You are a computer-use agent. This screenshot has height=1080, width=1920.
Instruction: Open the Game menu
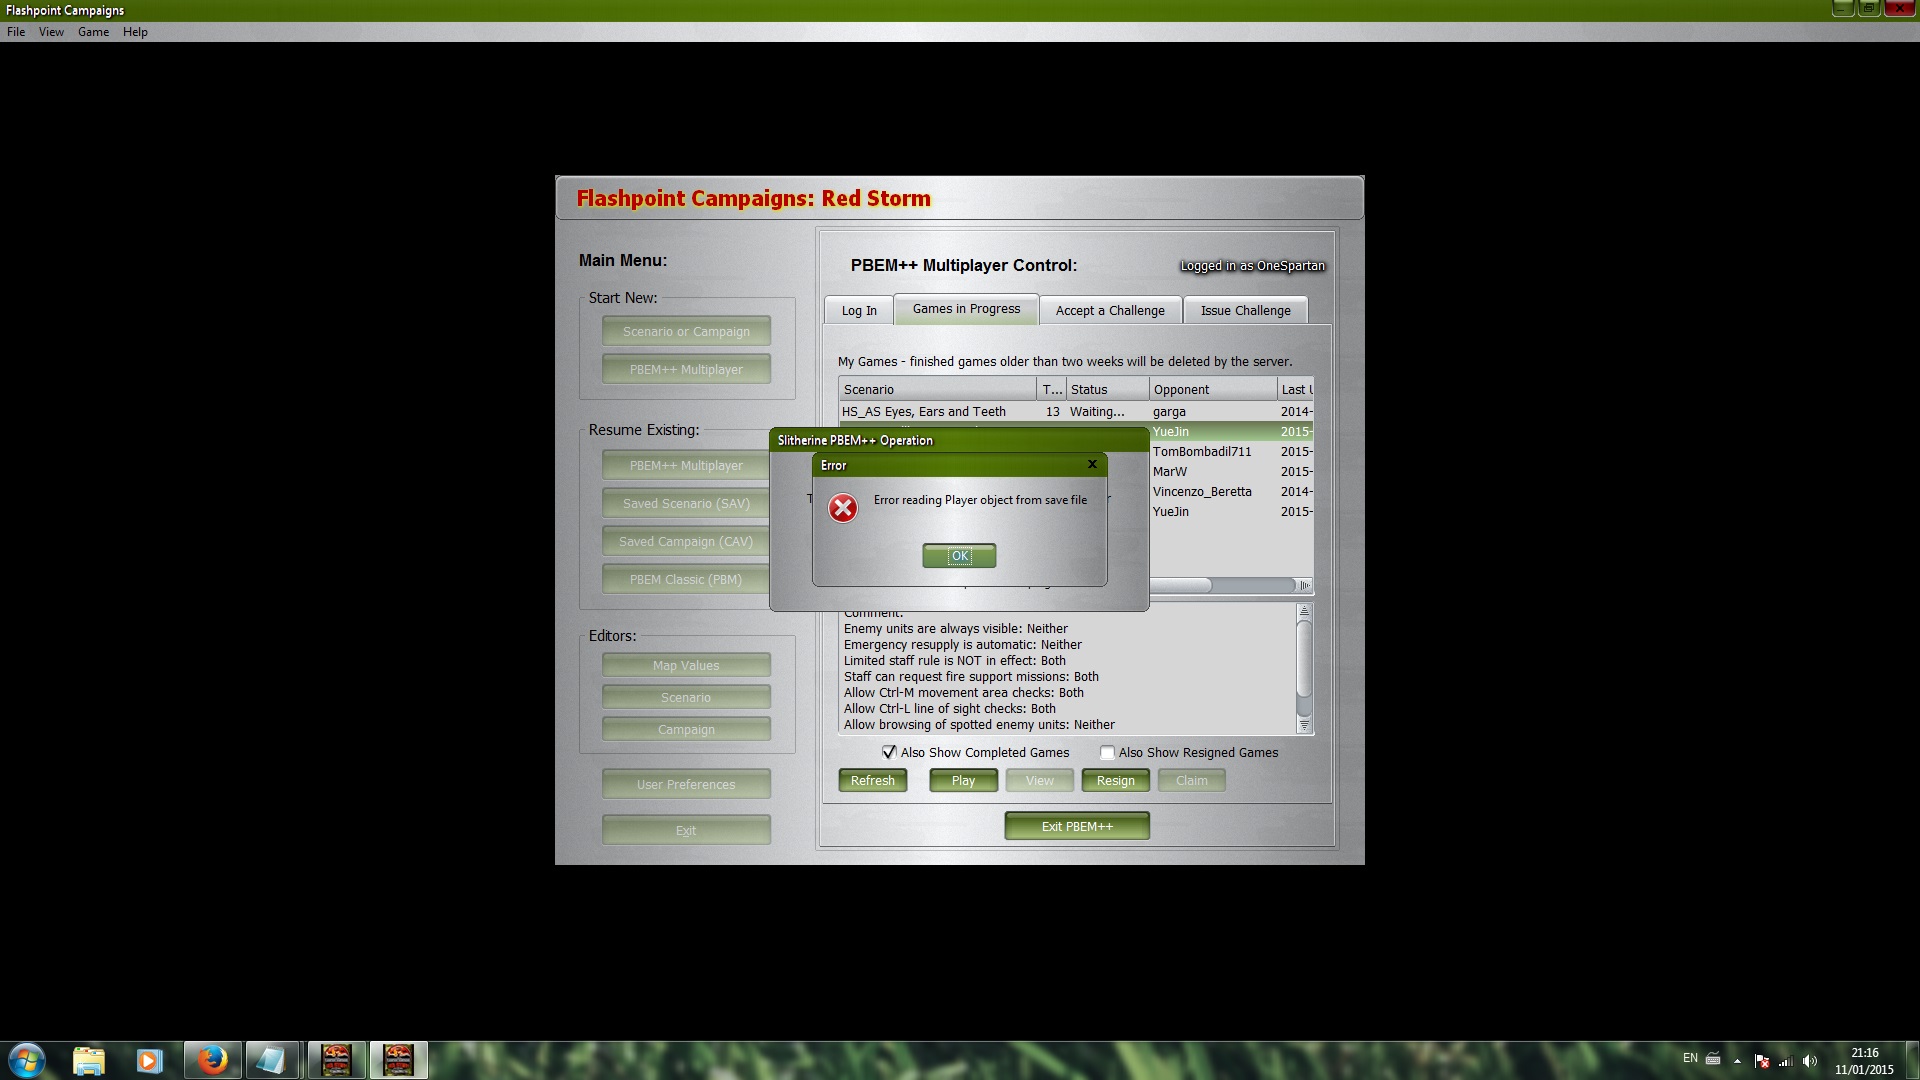[x=93, y=32]
